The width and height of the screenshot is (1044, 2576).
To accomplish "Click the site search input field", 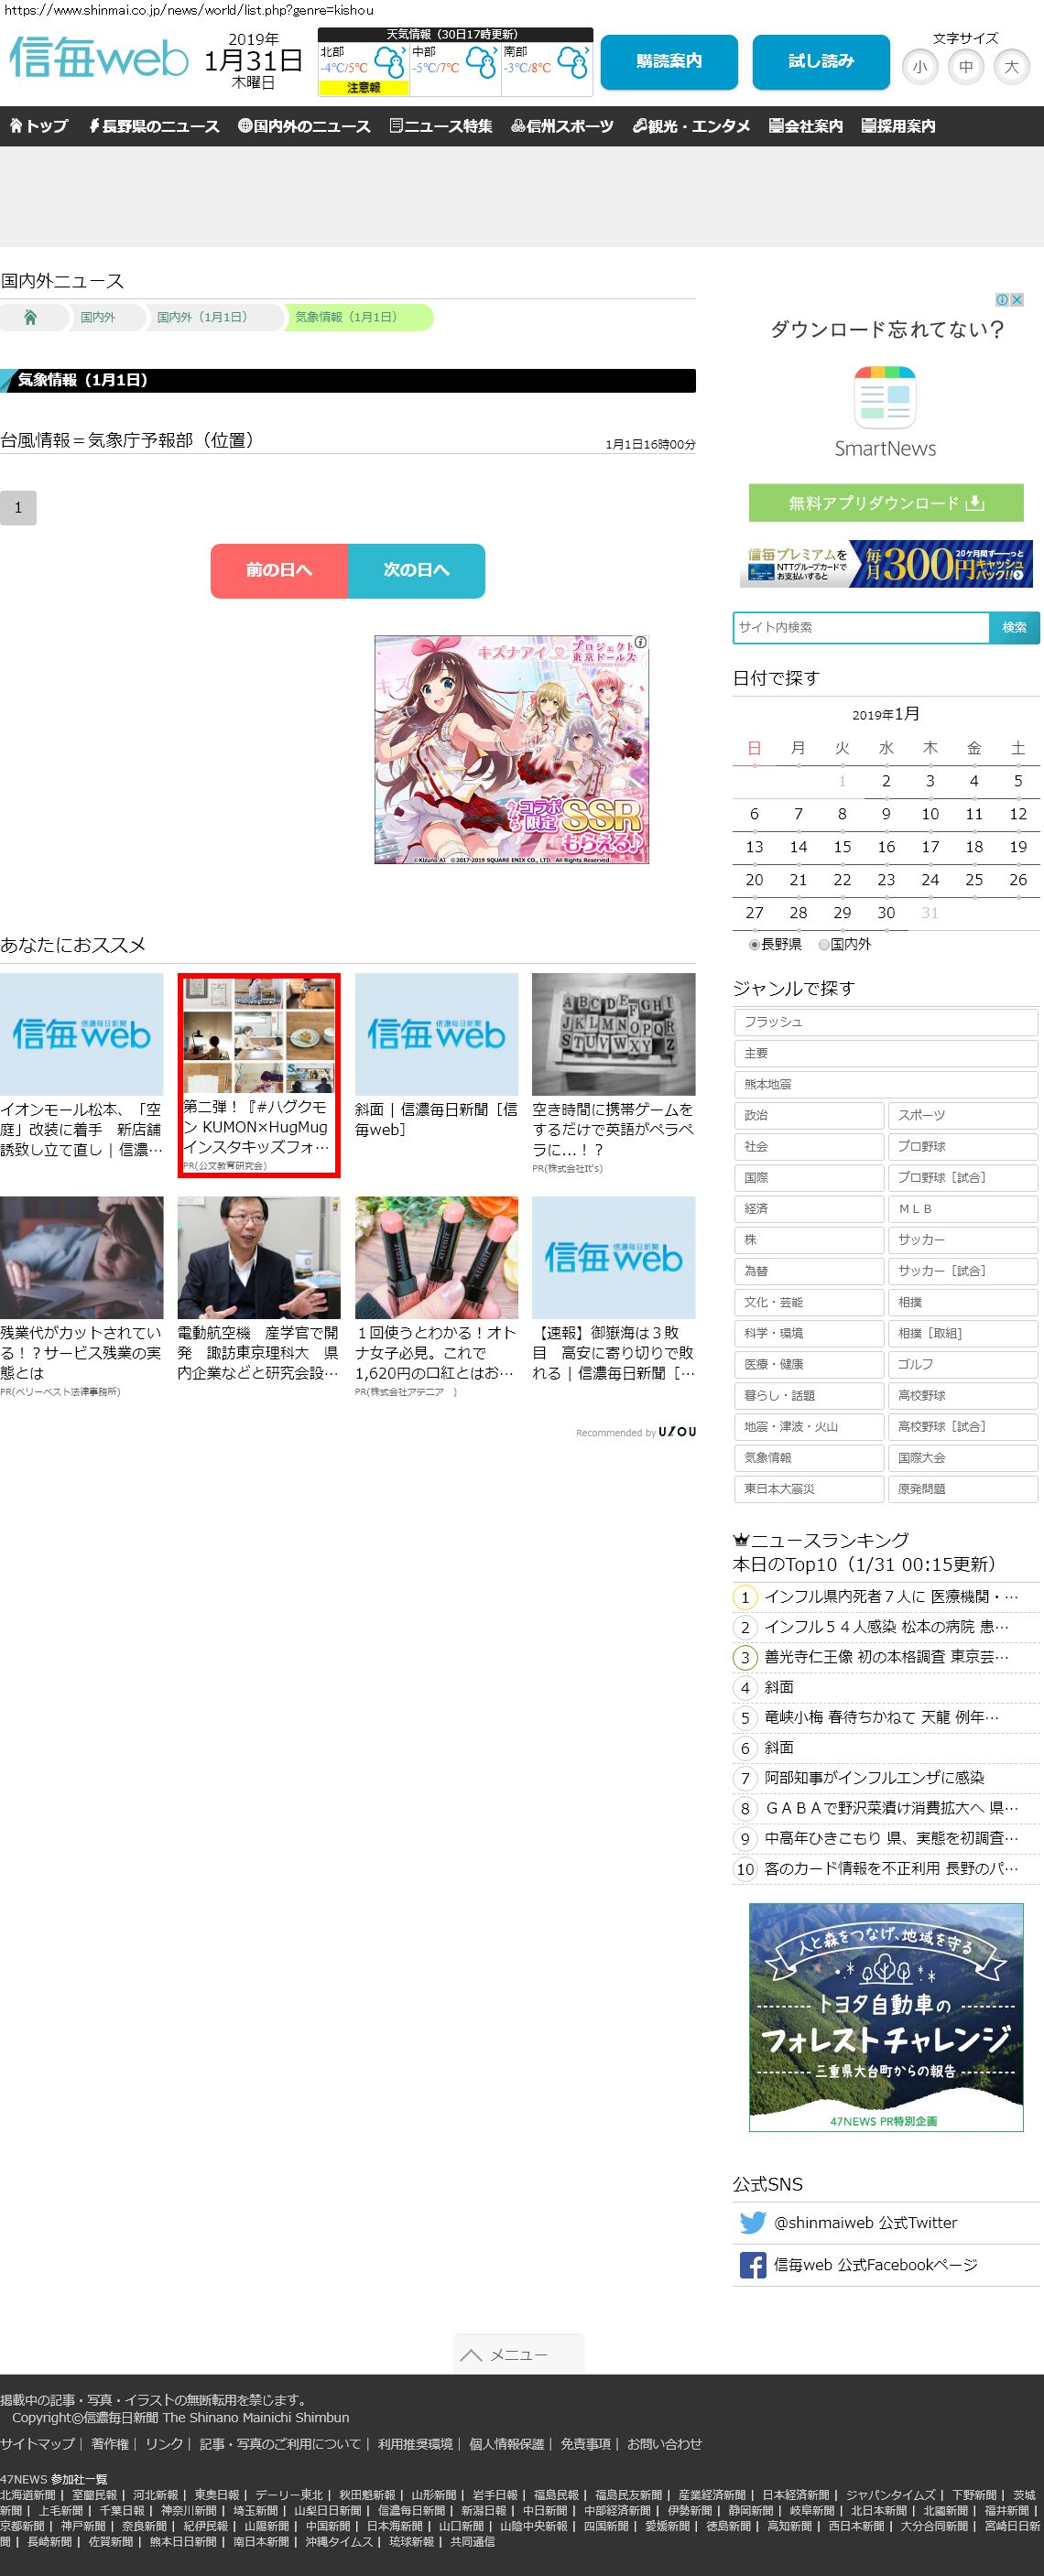I will pos(860,627).
